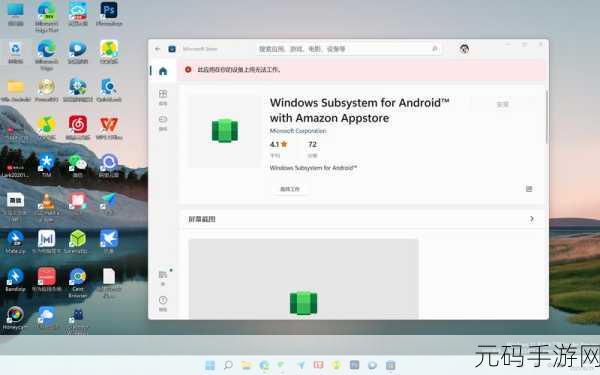The width and height of the screenshot is (600, 375).
Task: Select This PC desktop icon
Action: coord(15,14)
